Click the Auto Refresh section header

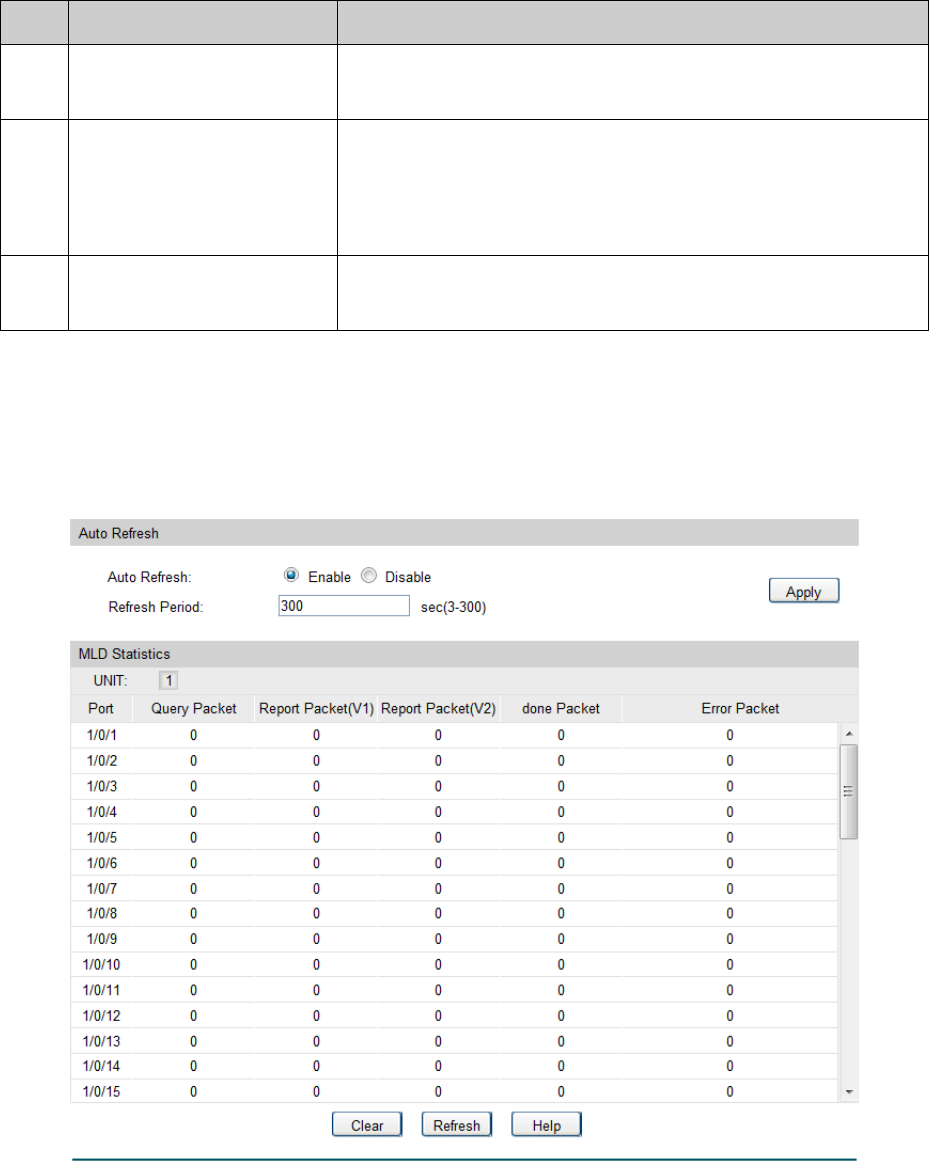[464, 533]
